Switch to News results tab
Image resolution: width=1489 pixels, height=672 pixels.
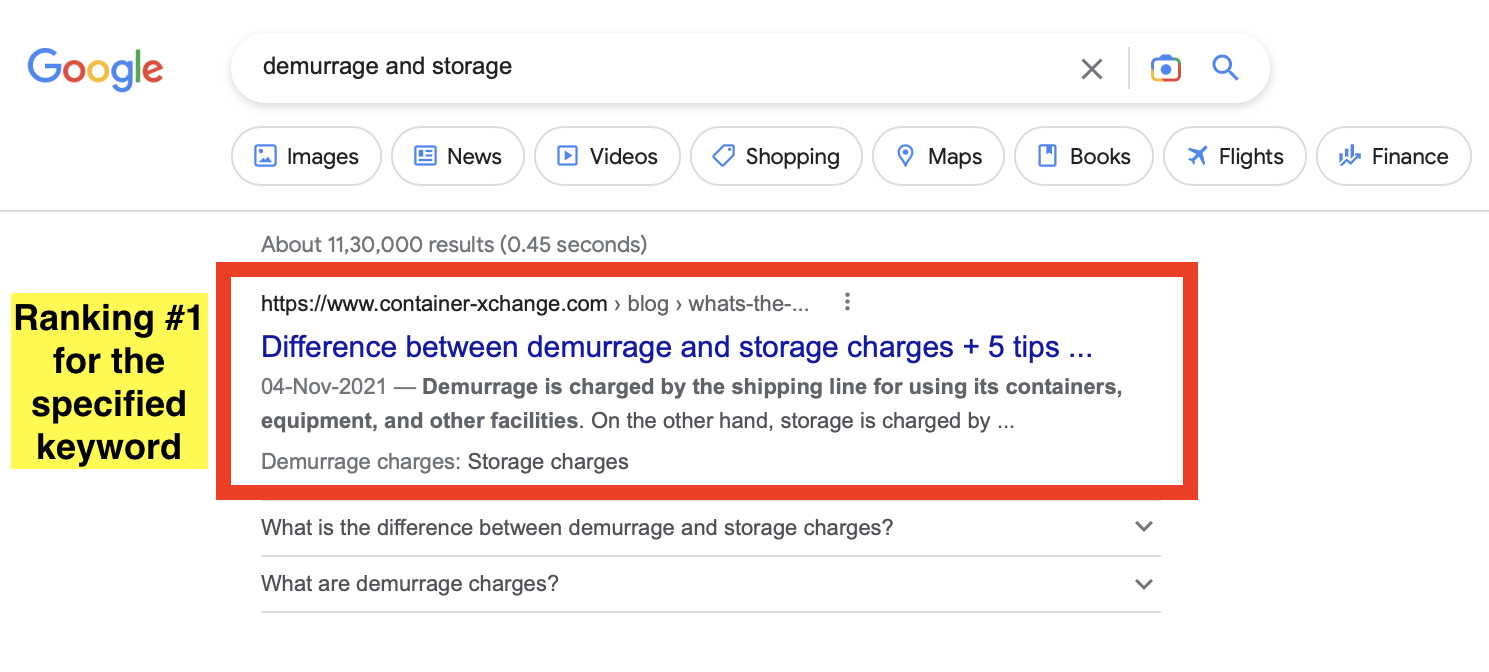coord(458,157)
